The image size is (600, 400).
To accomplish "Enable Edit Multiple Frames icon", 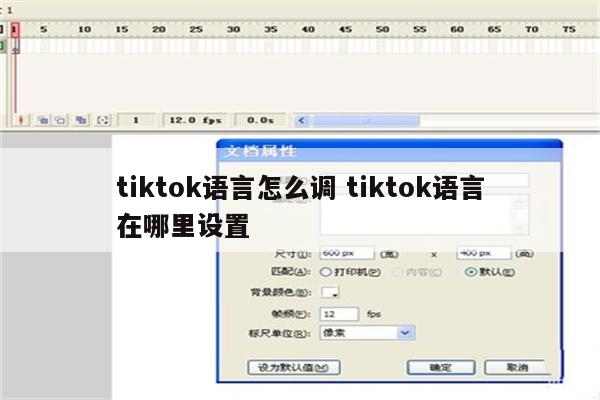I will point(81,120).
